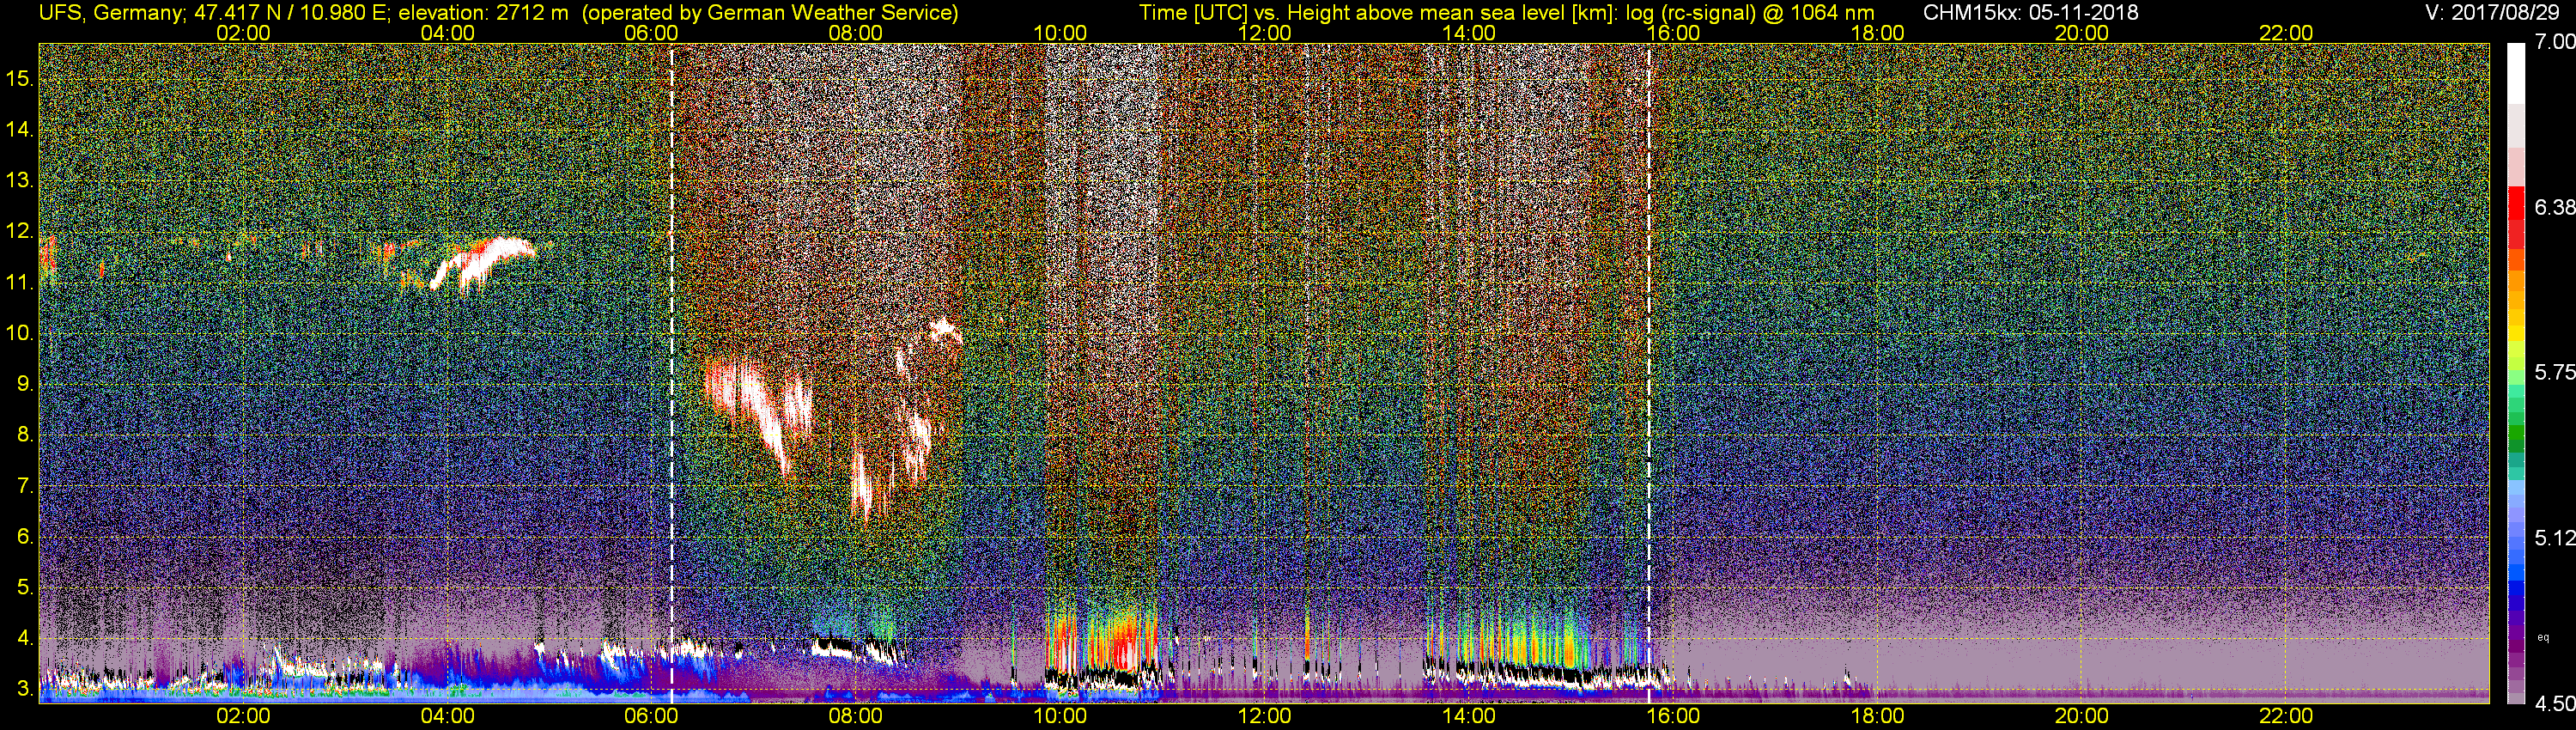
Task: Click the 14:00 label on bottom time axis
Action: click(x=1469, y=716)
